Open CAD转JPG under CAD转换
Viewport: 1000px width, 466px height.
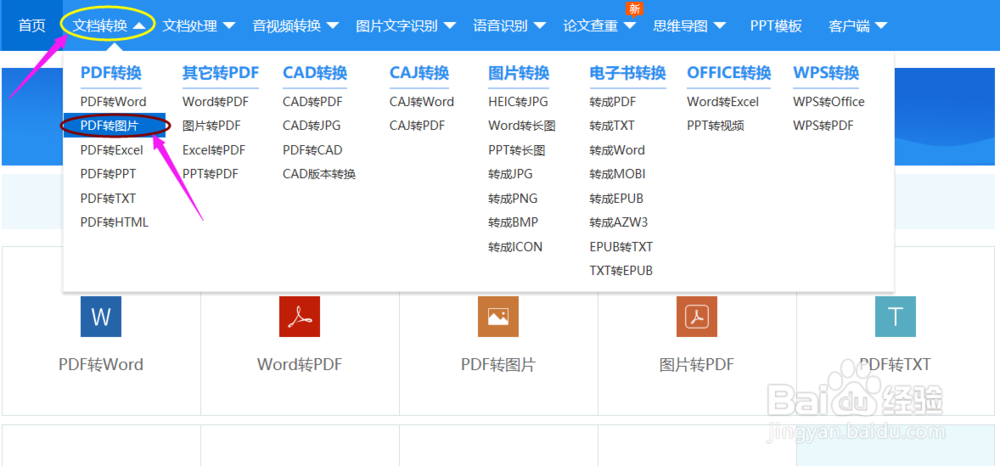[311, 126]
